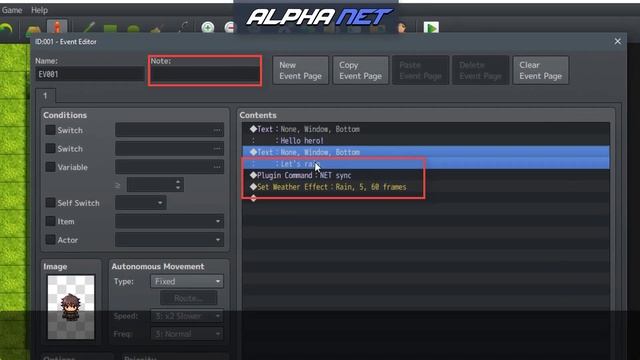Open the second Switch condition ellipsis selector
The height and width of the screenshot is (360, 640).
point(217,149)
